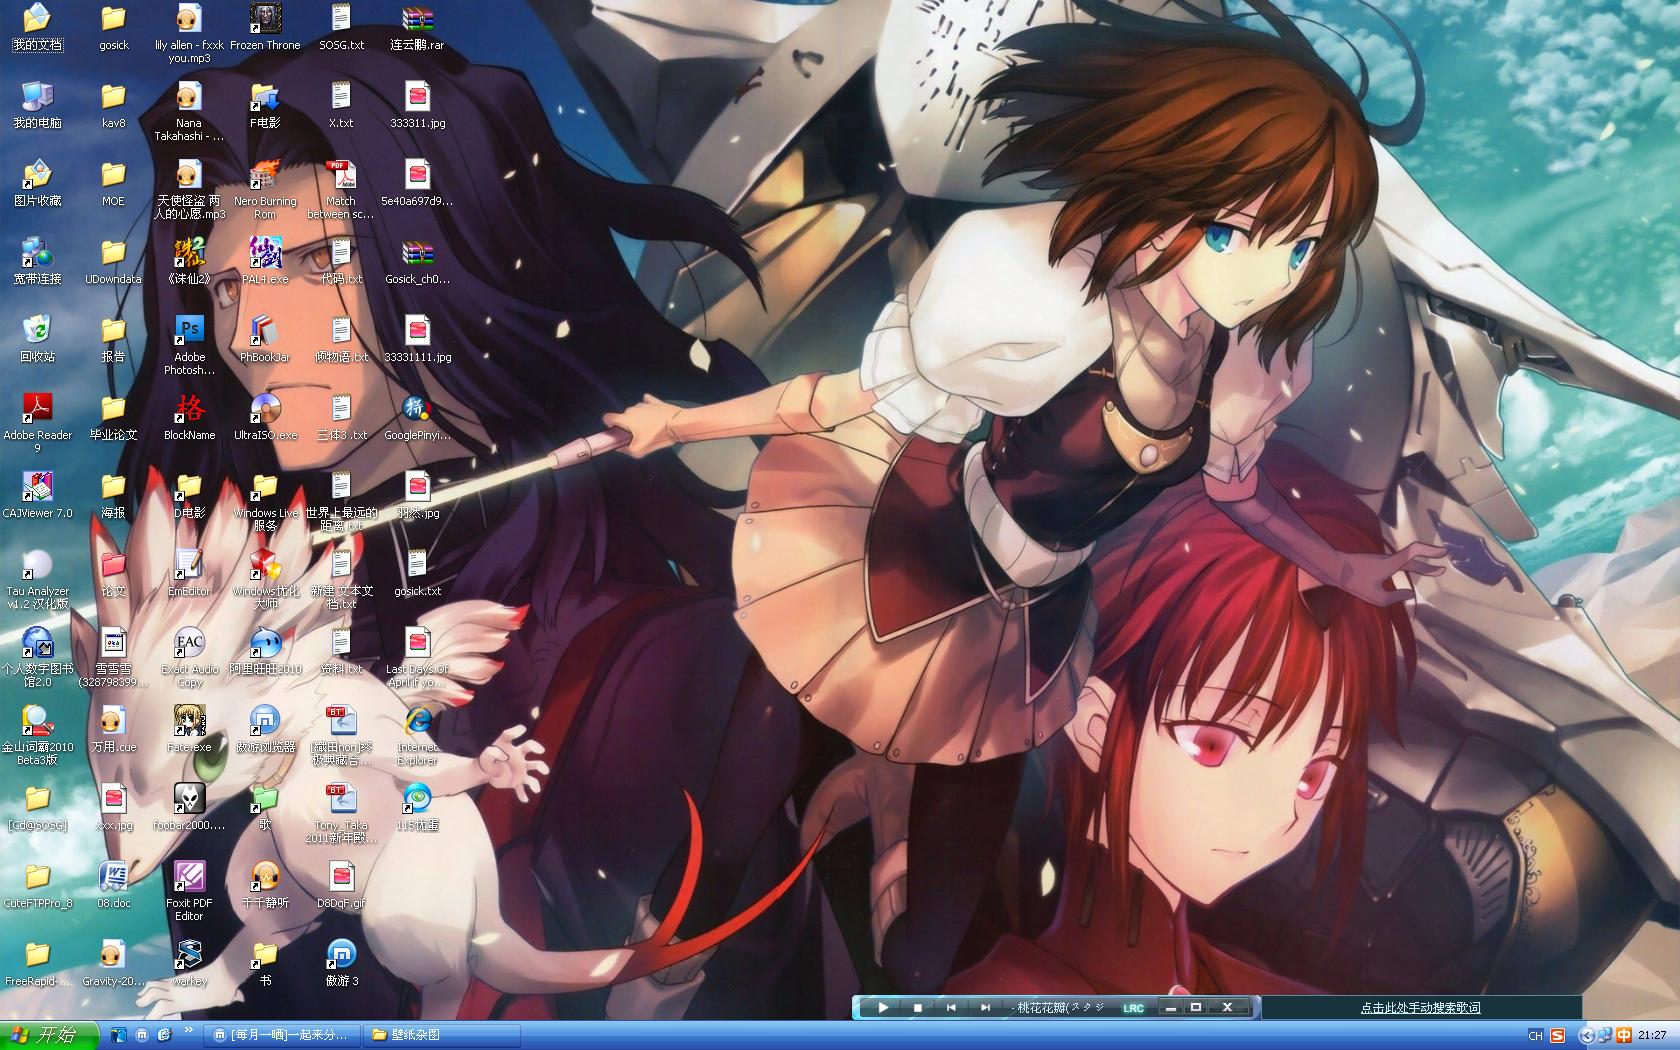
Task: Select the Adobe Photoshop shortcut icon
Action: pos(189,344)
